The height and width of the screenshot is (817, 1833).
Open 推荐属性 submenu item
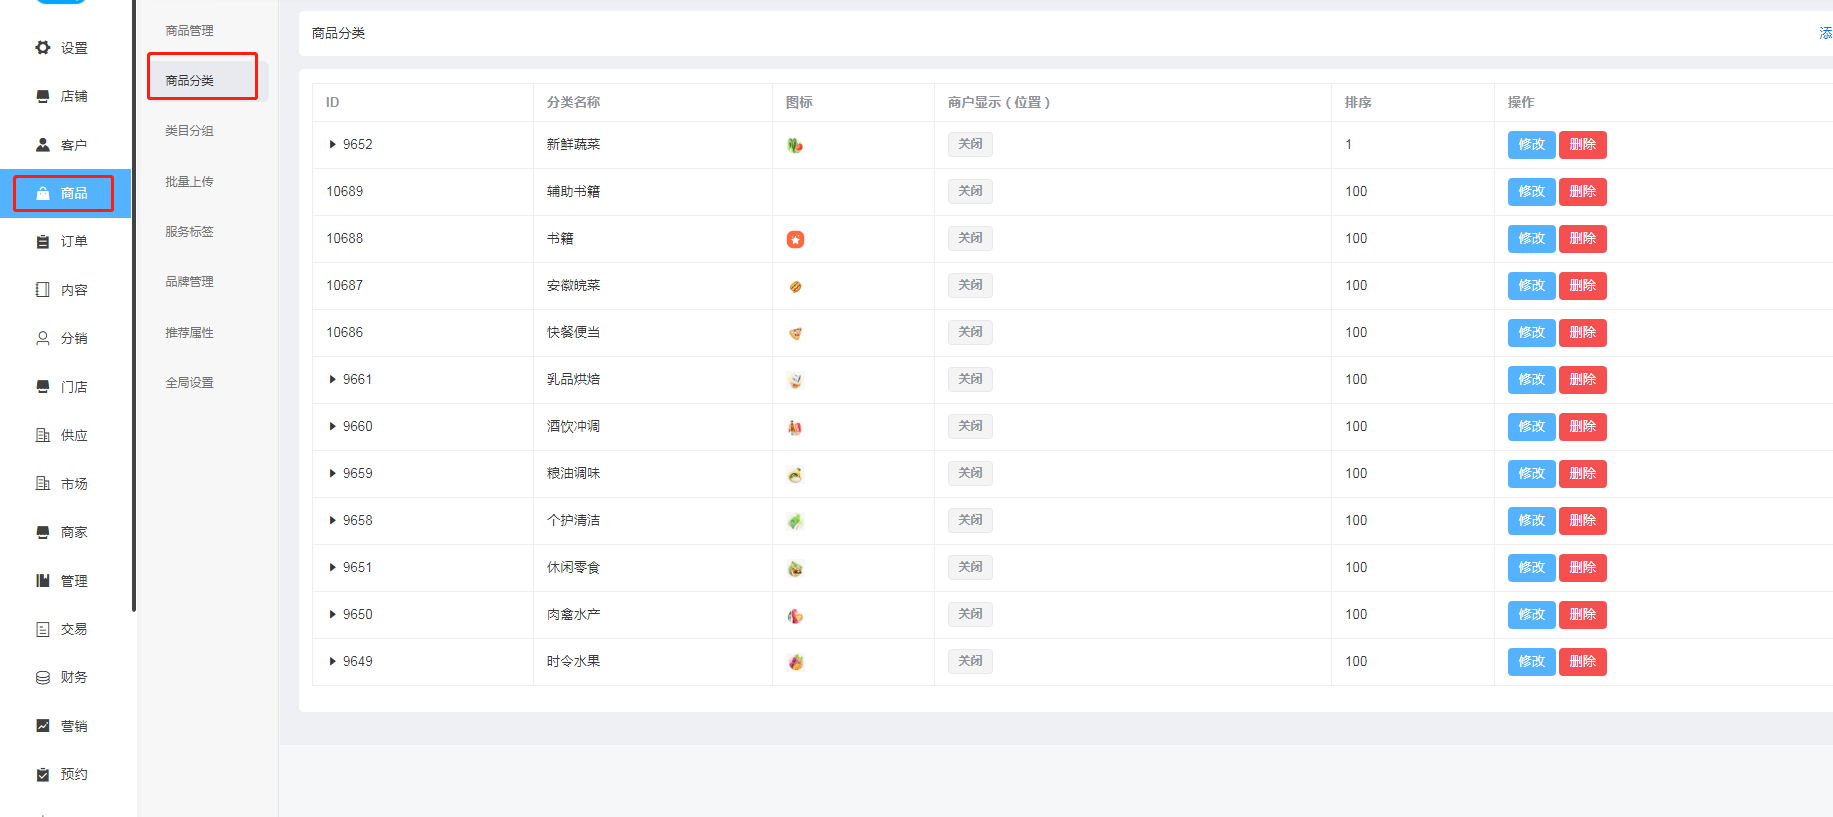pyautogui.click(x=189, y=333)
